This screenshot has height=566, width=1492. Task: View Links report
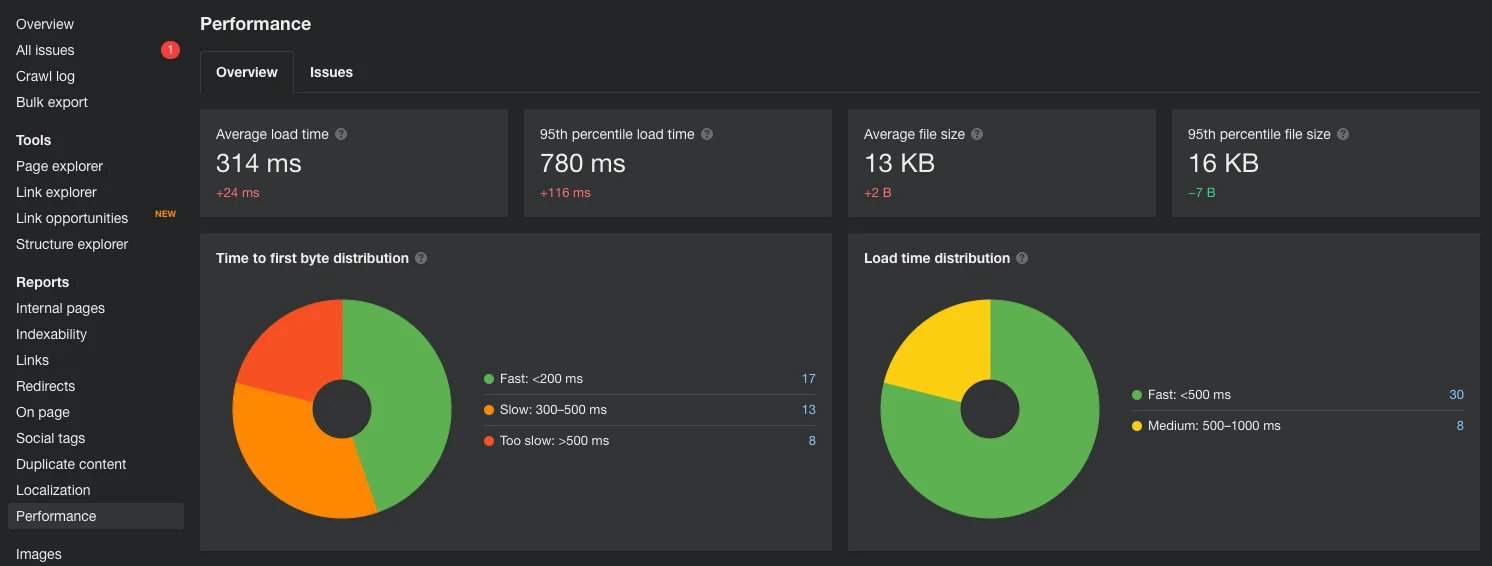[x=32, y=360]
